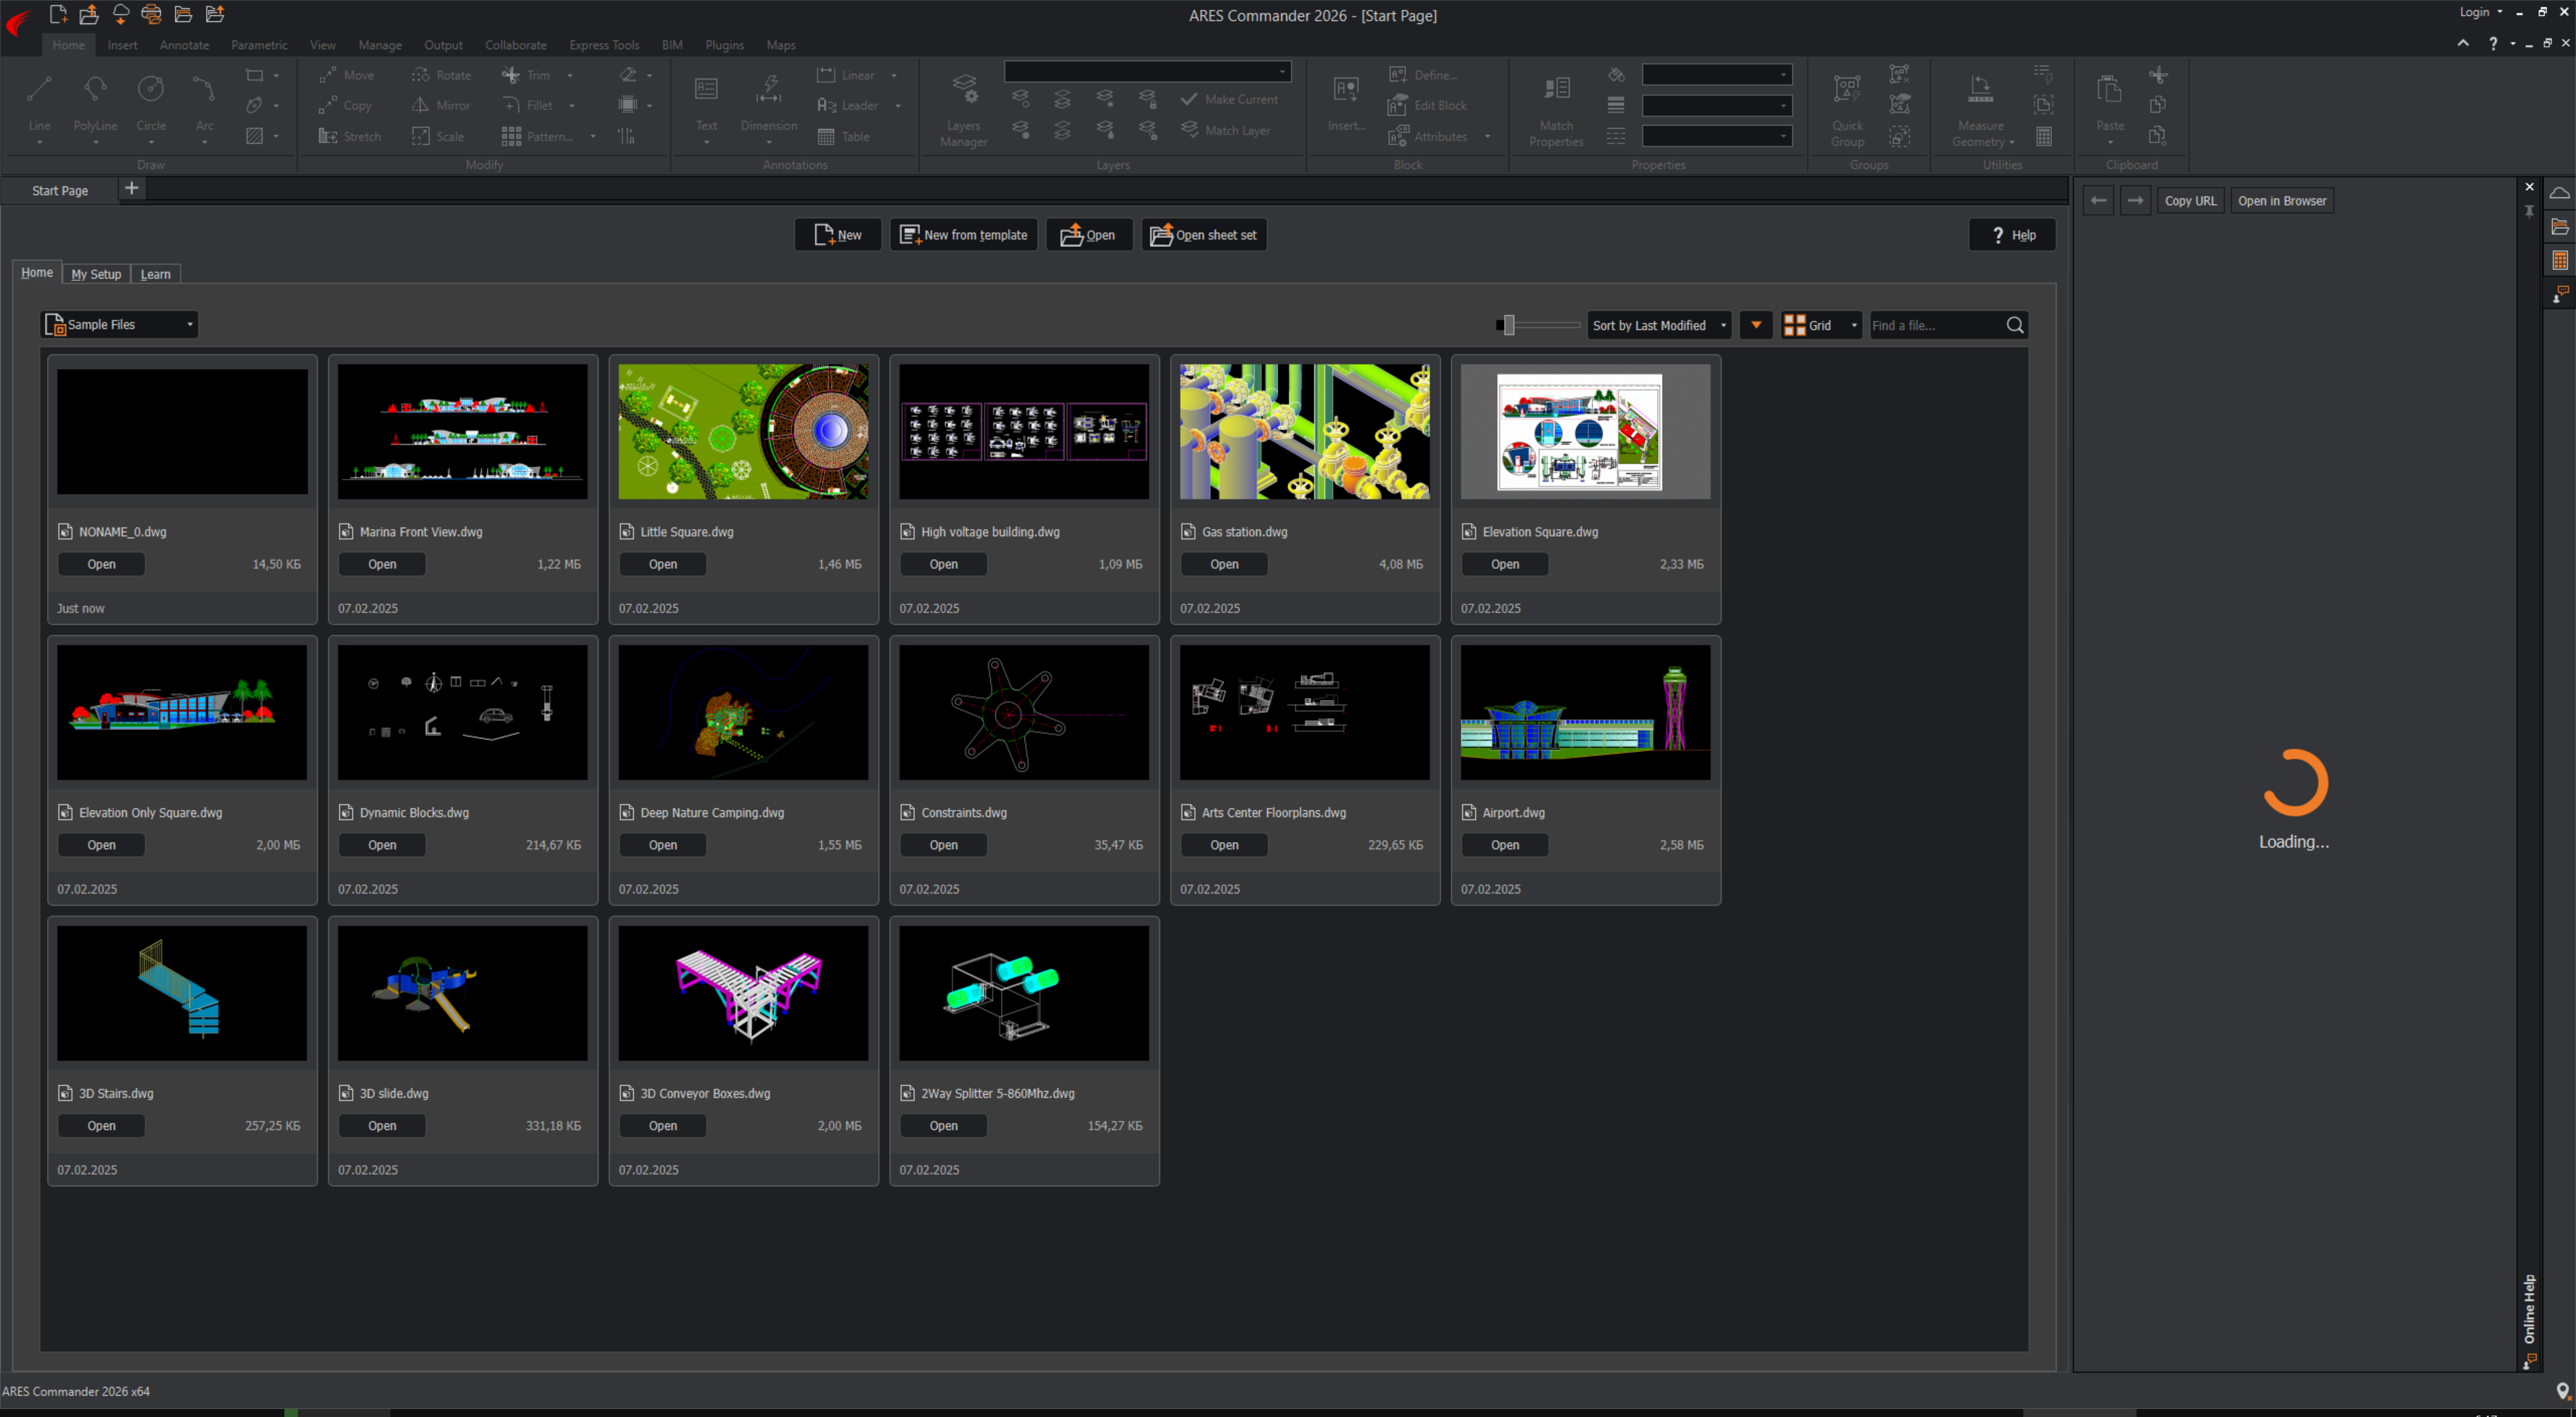This screenshot has height=1417, width=2576.
Task: Switch to the Annotate ribbon tab
Action: tap(184, 45)
